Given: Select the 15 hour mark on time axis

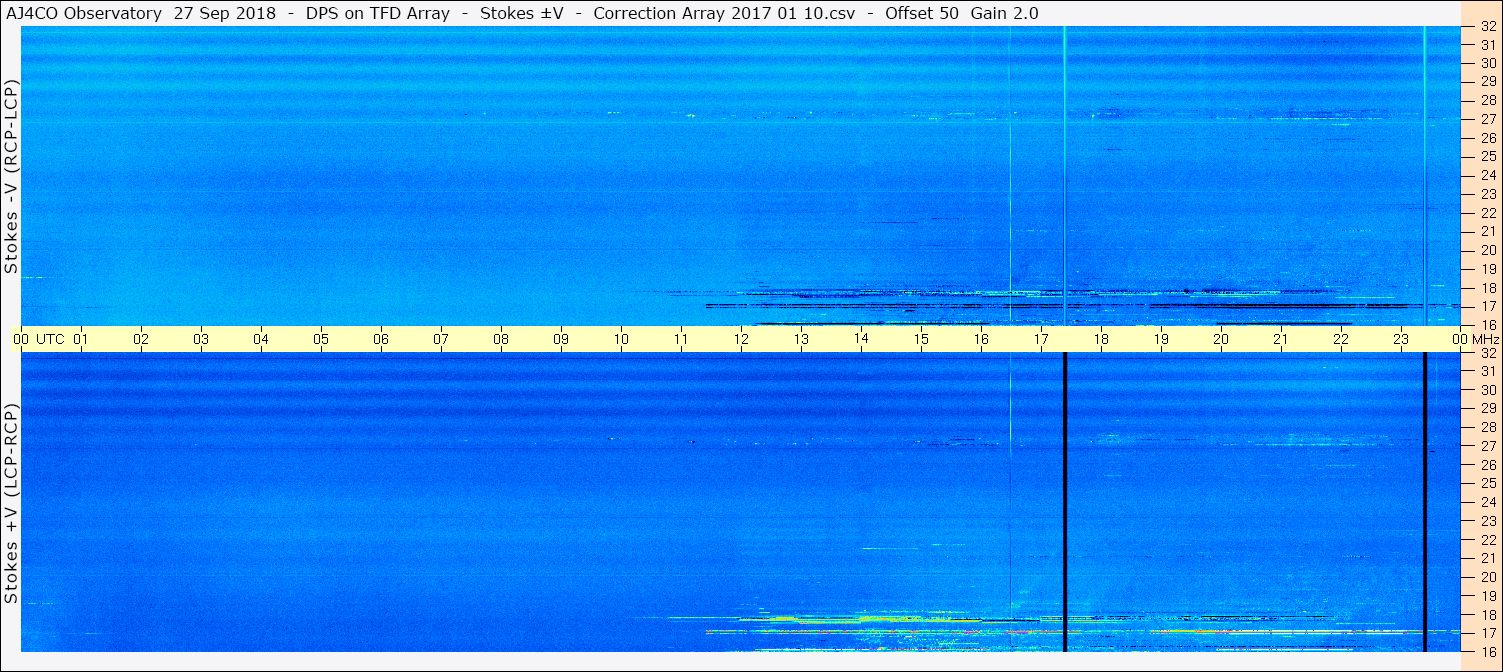Looking at the screenshot, I should [921, 339].
